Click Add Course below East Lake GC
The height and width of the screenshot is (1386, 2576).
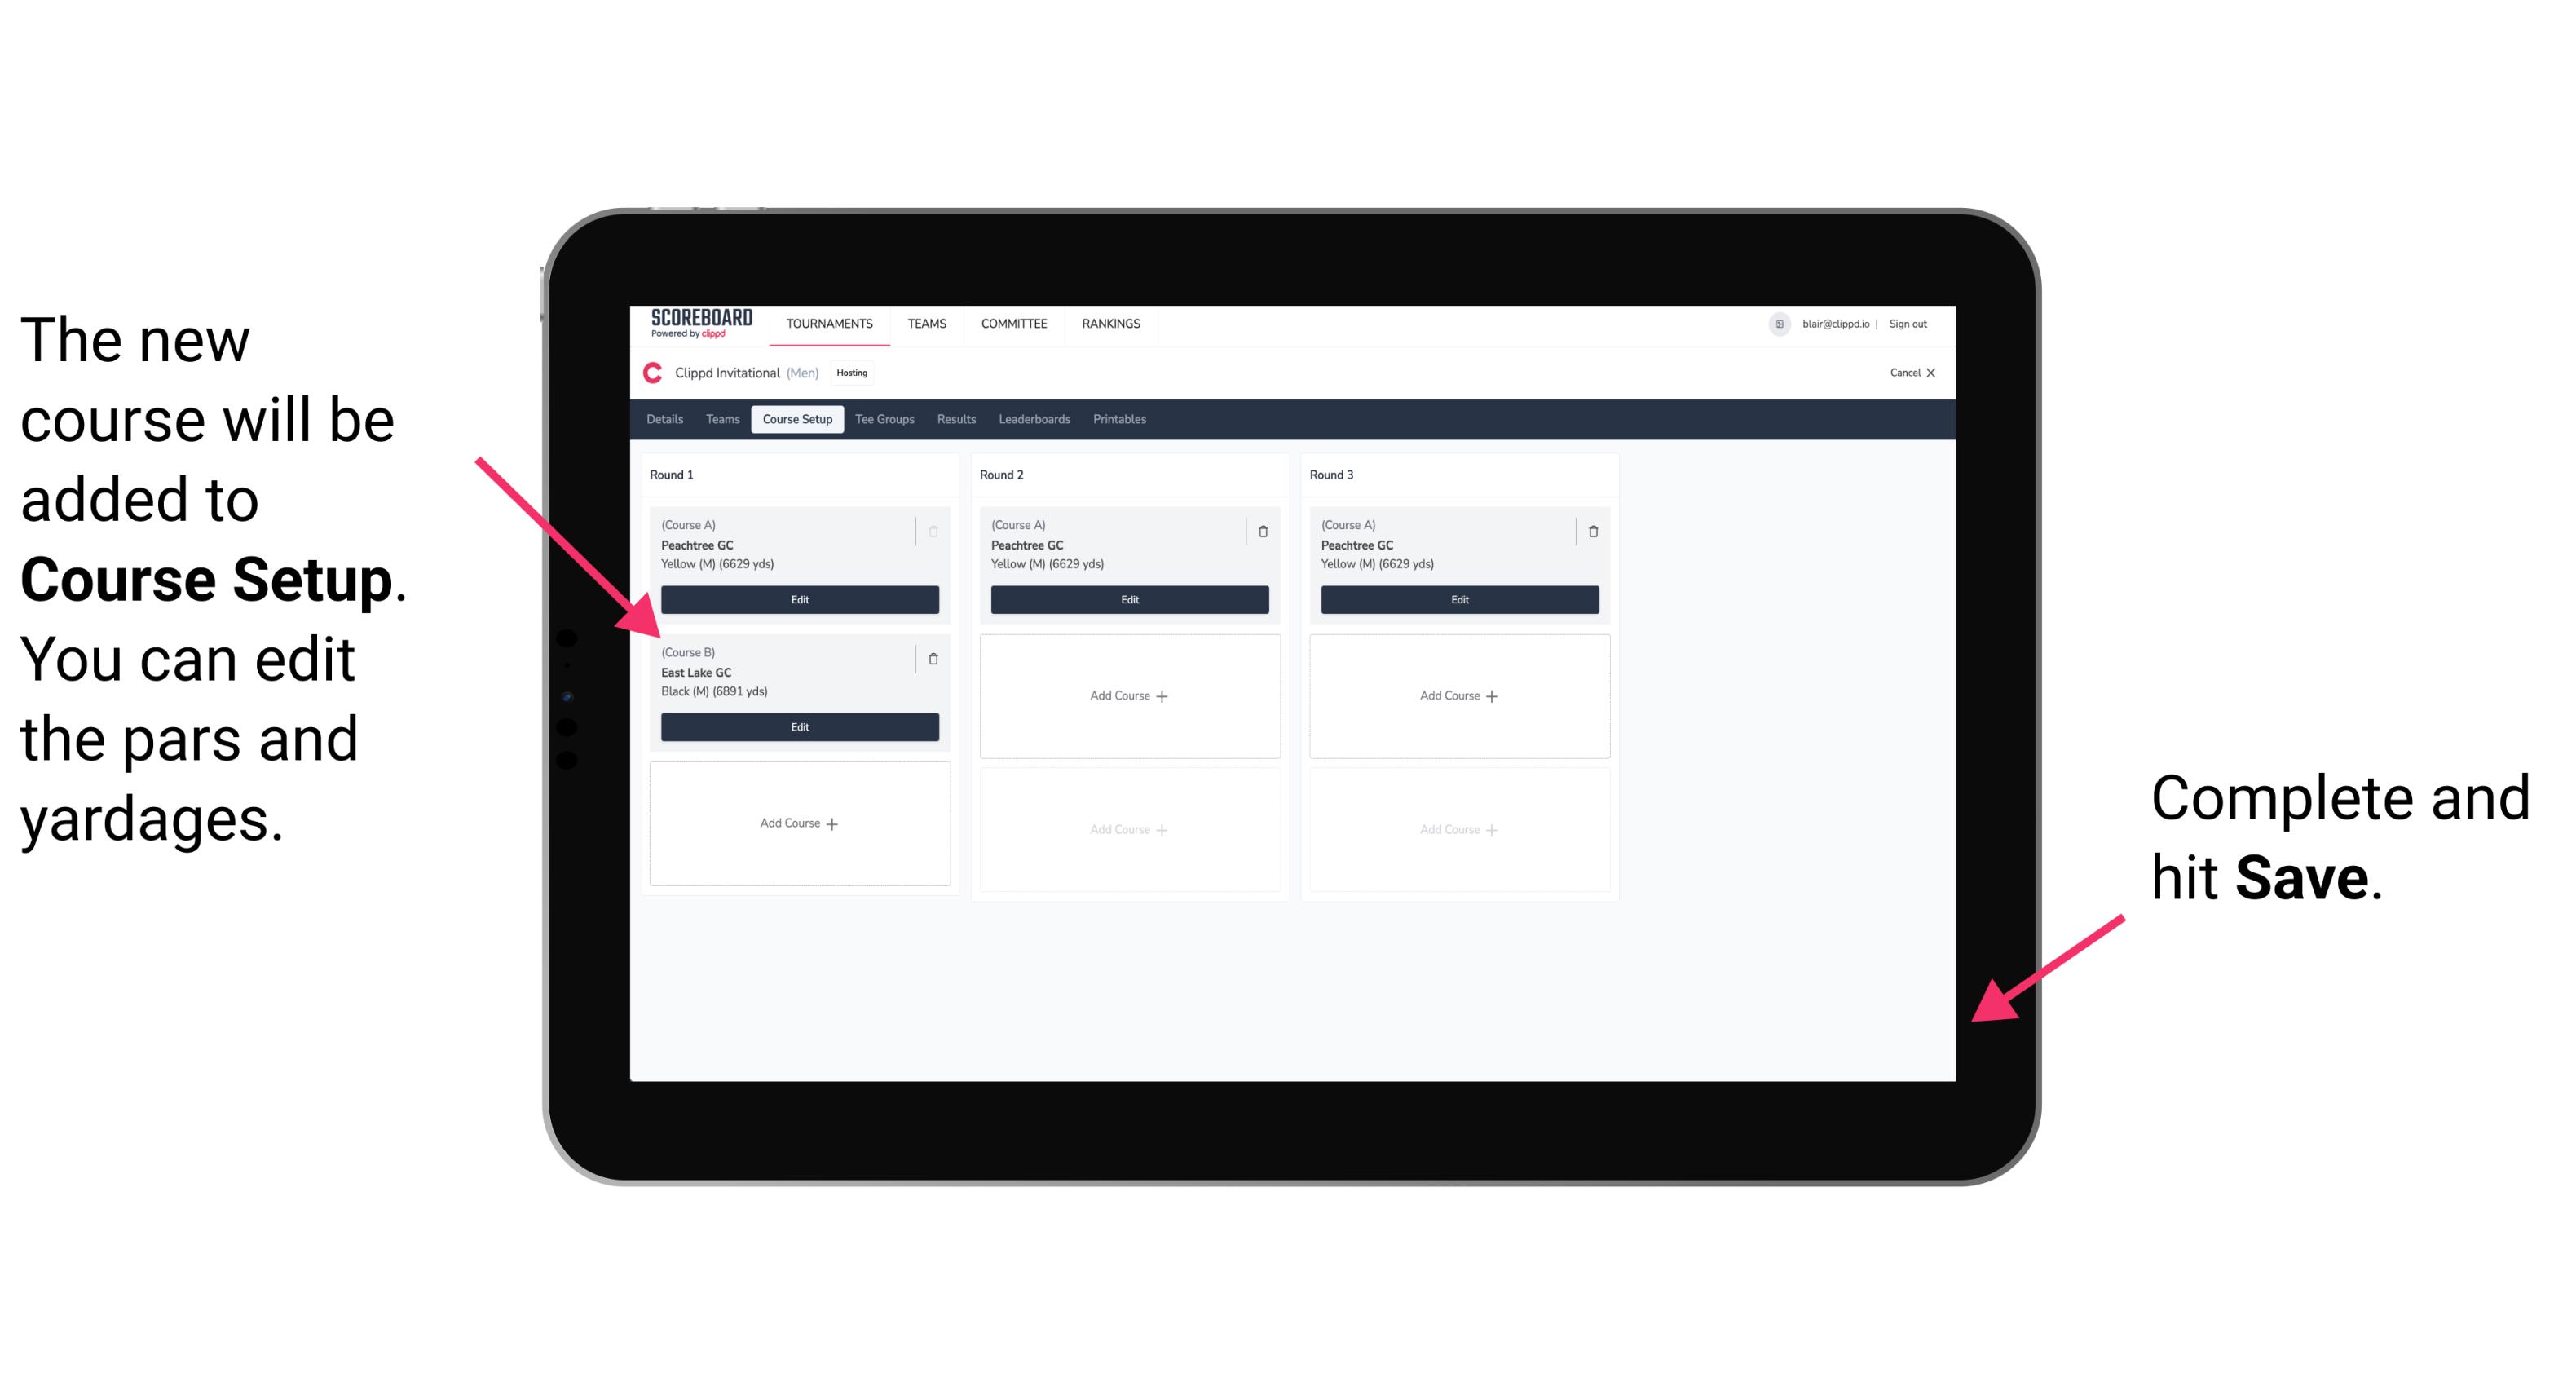coord(796,823)
